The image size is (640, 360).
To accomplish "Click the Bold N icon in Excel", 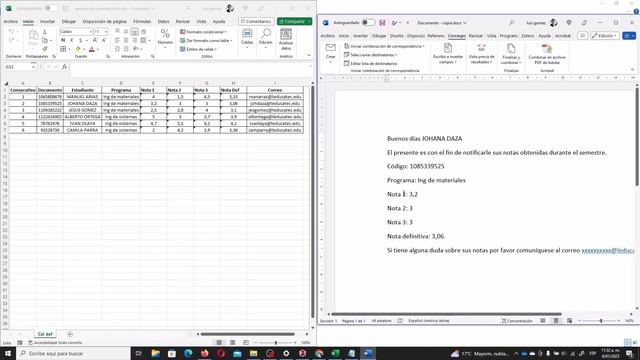I will click(x=63, y=40).
